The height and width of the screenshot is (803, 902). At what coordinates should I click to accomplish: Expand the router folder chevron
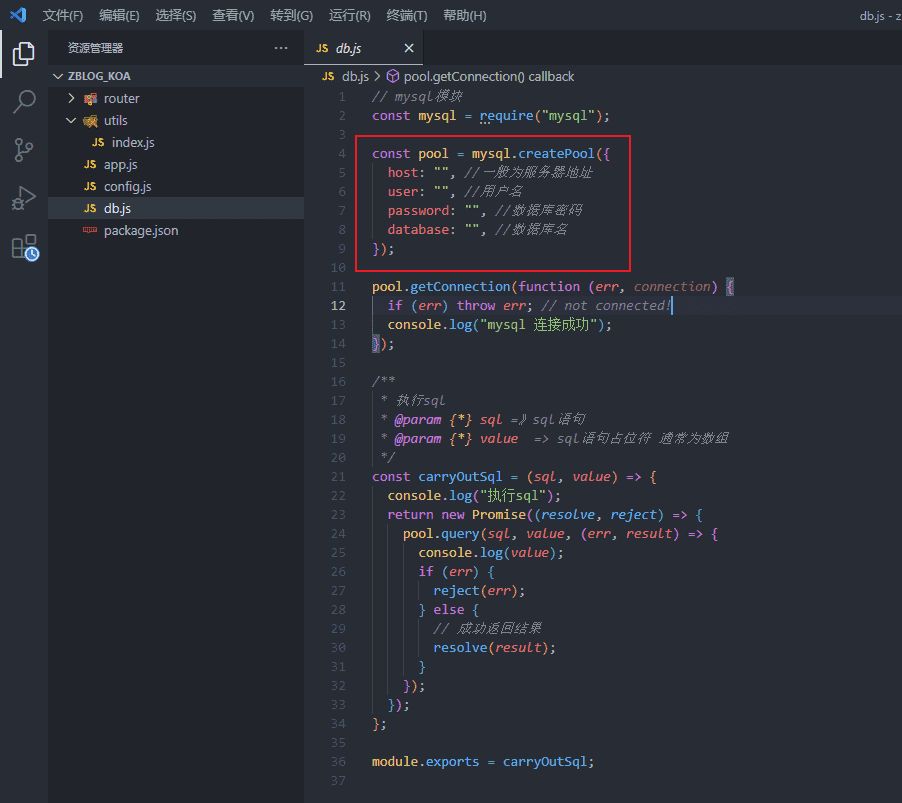pos(71,98)
